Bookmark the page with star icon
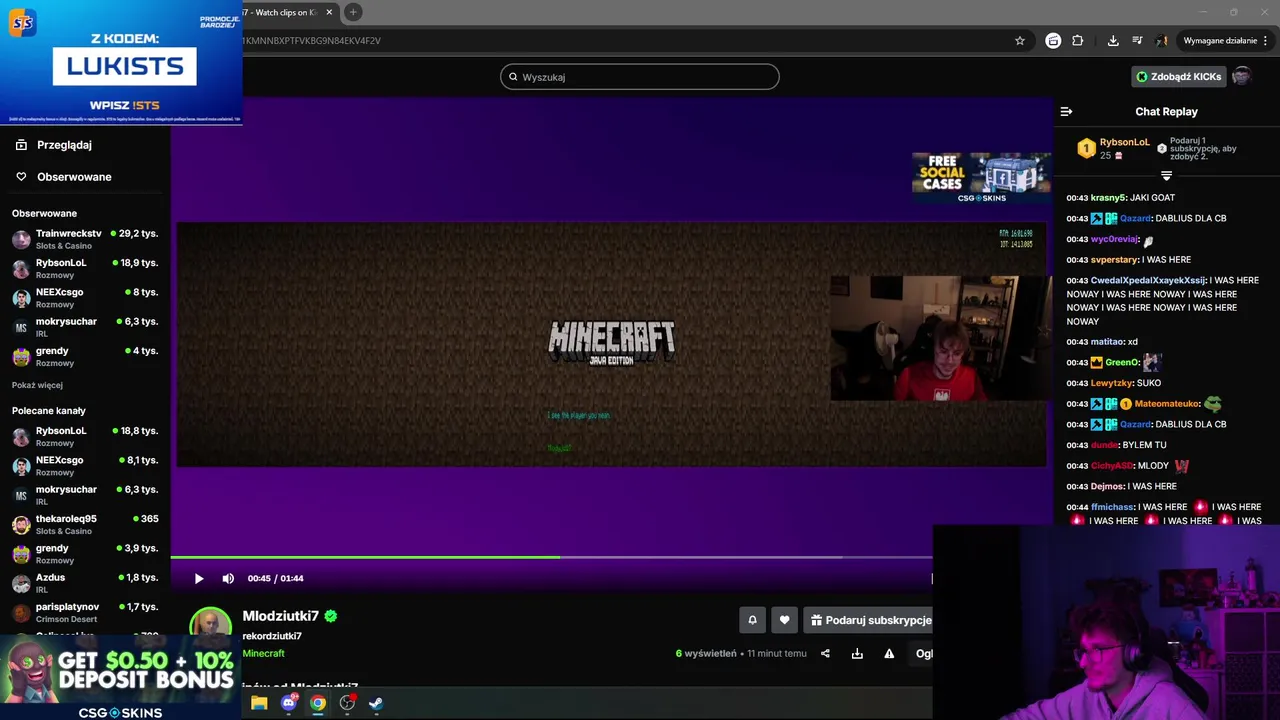Viewport: 1280px width, 720px height. coord(1020,41)
